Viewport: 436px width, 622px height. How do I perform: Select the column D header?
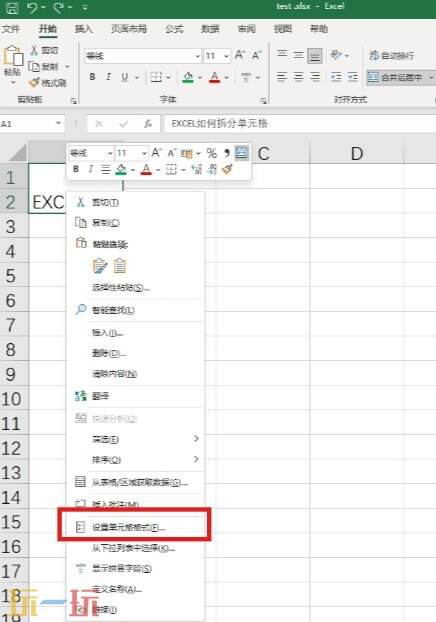[x=356, y=154]
